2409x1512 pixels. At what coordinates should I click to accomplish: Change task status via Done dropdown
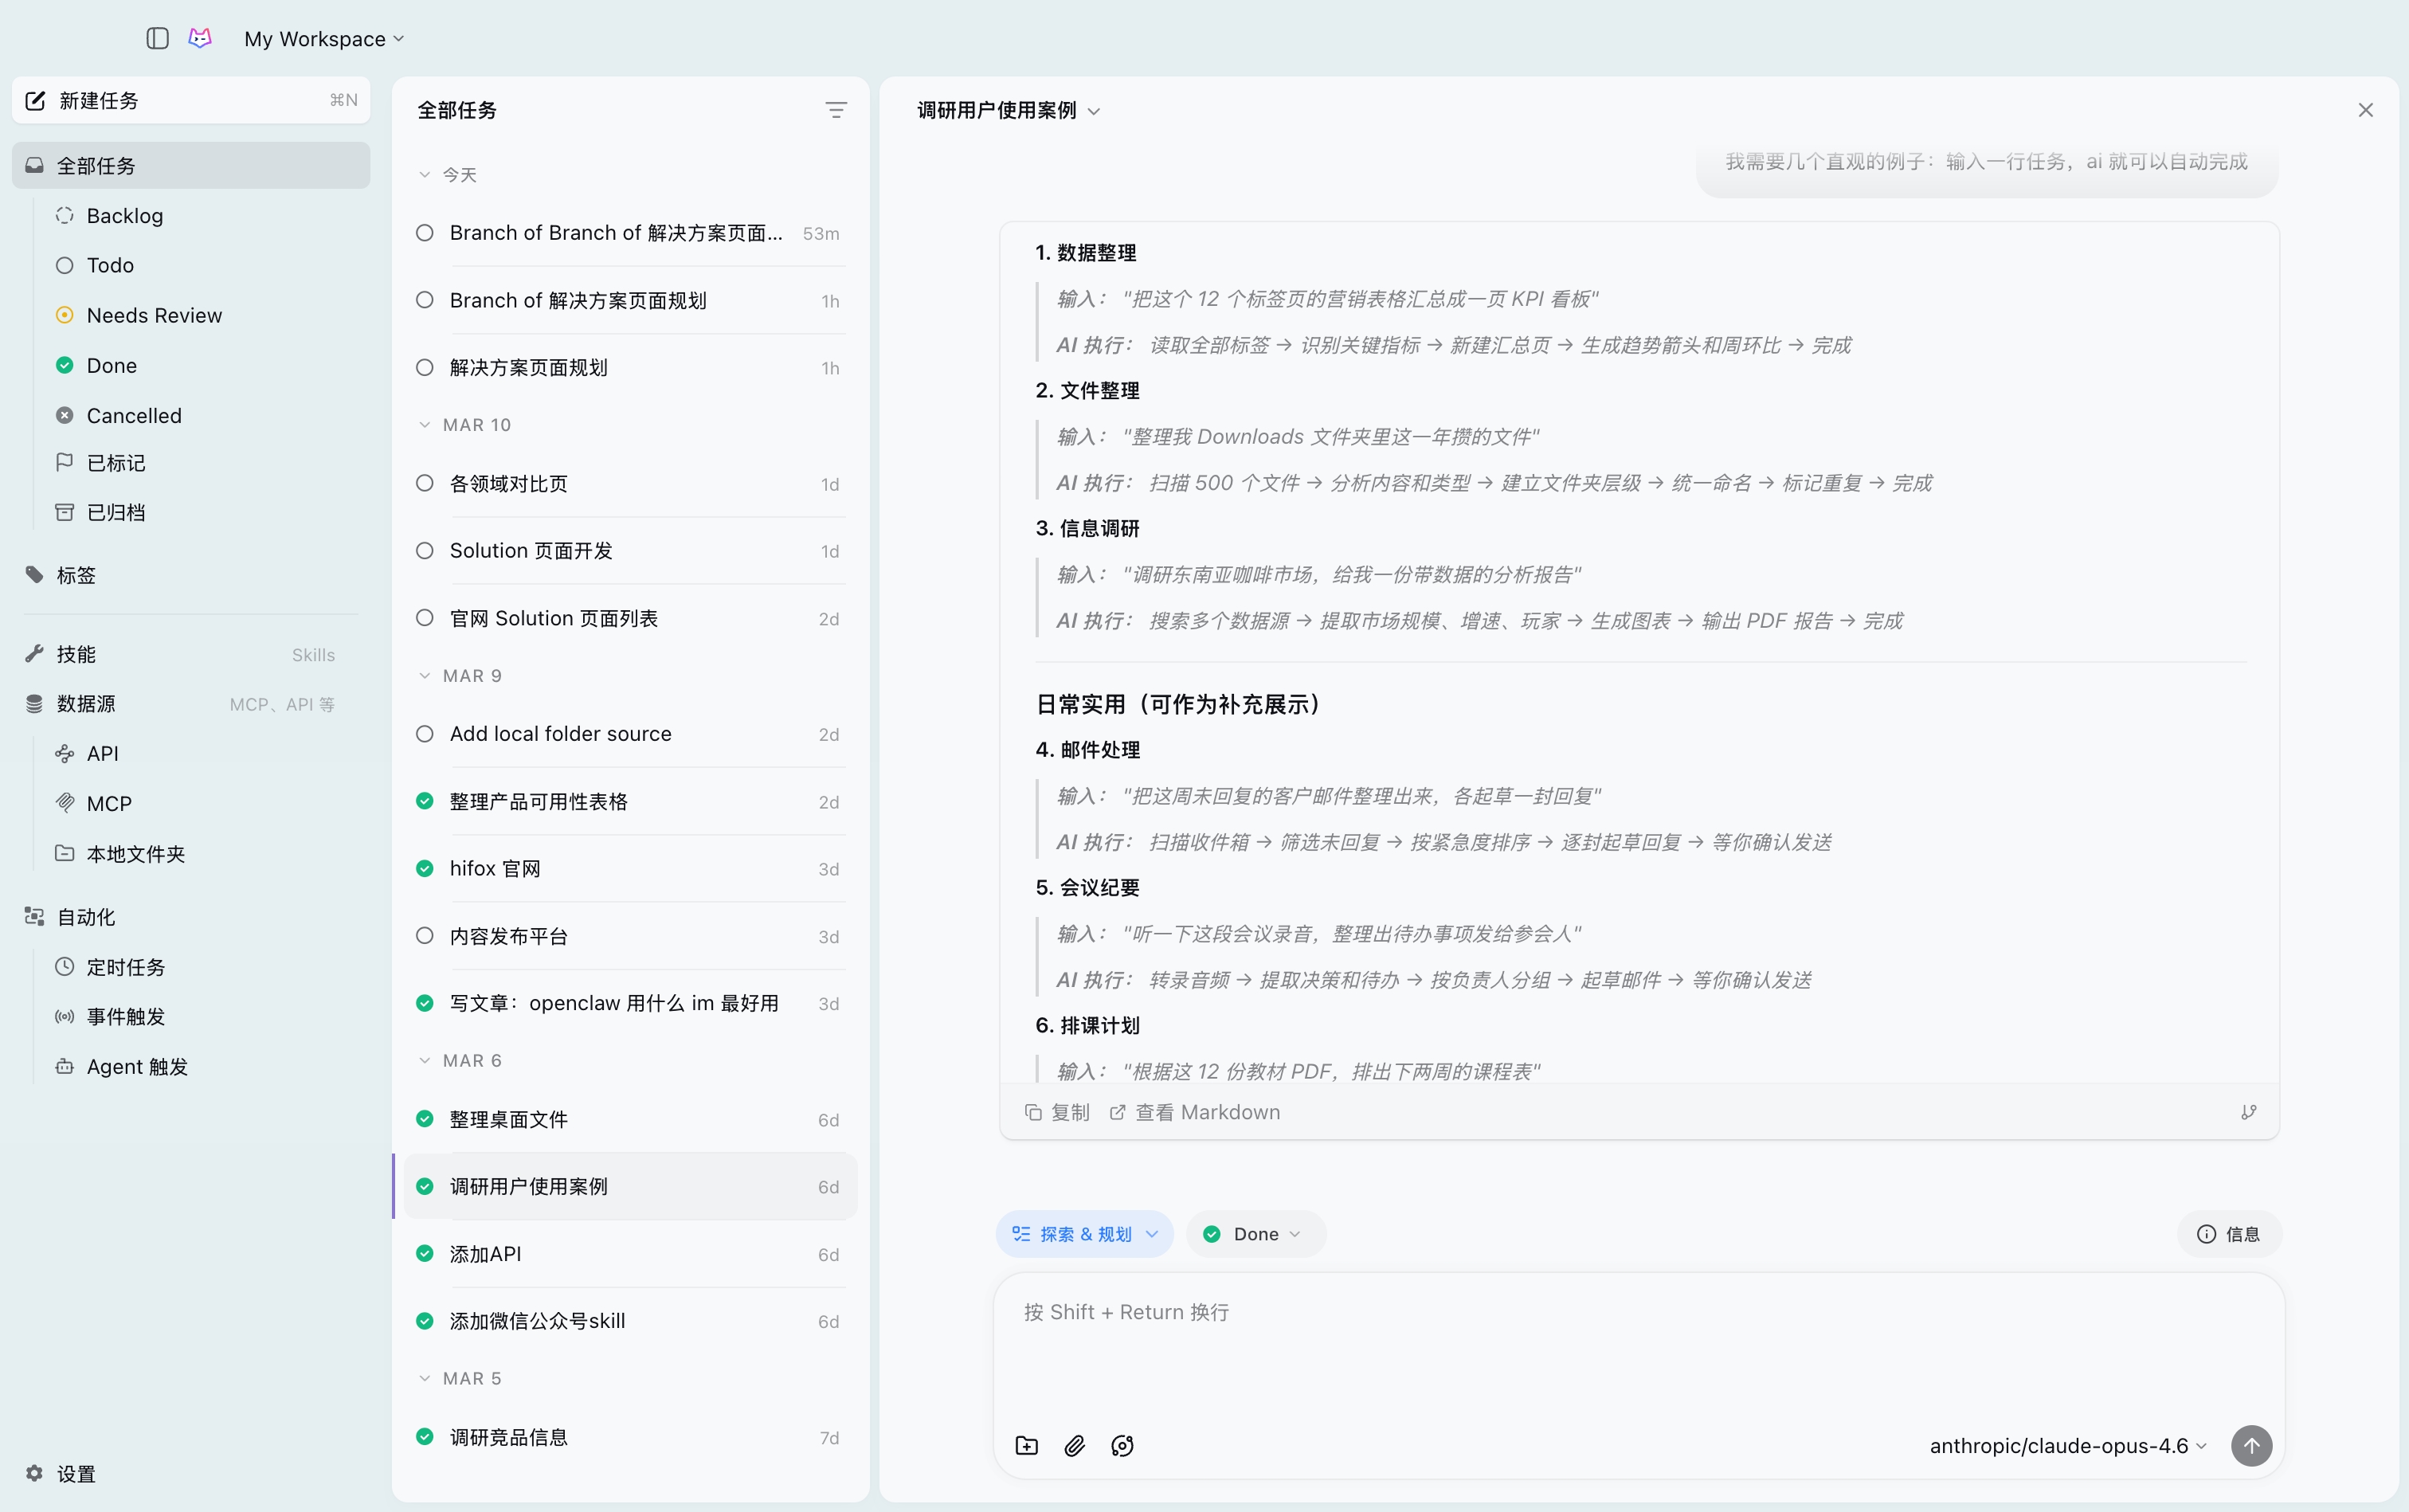[1255, 1233]
